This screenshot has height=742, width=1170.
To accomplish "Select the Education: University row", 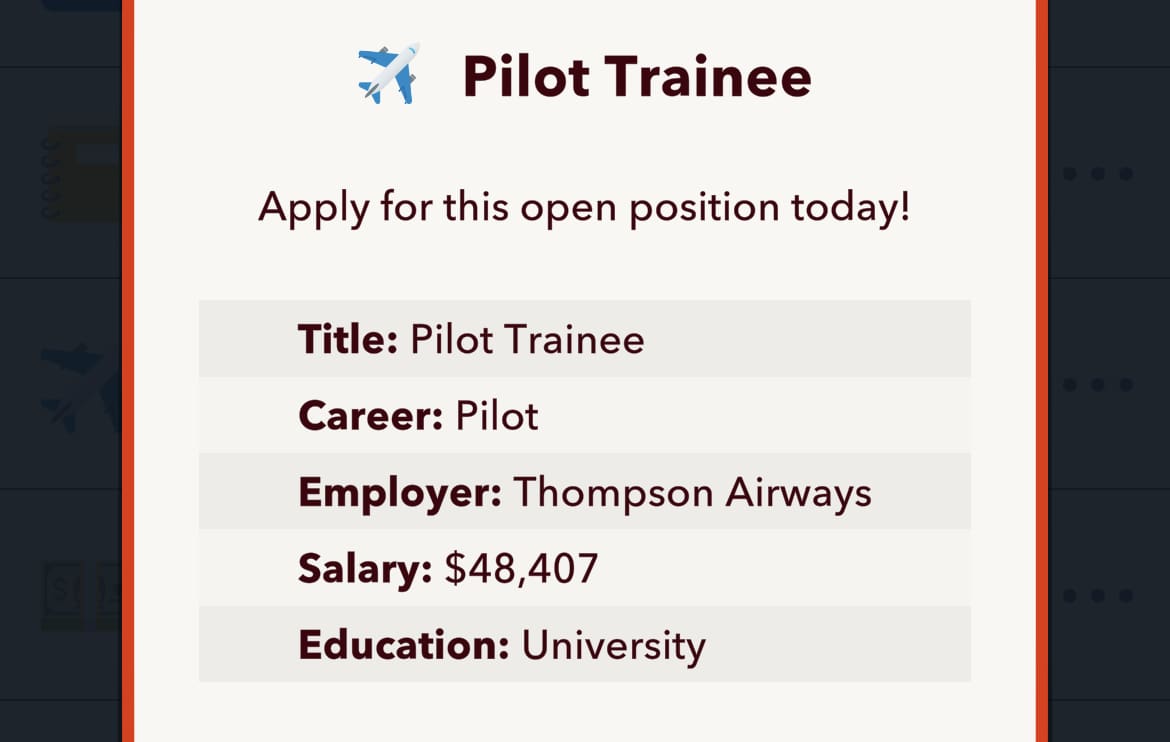I will tap(585, 645).
